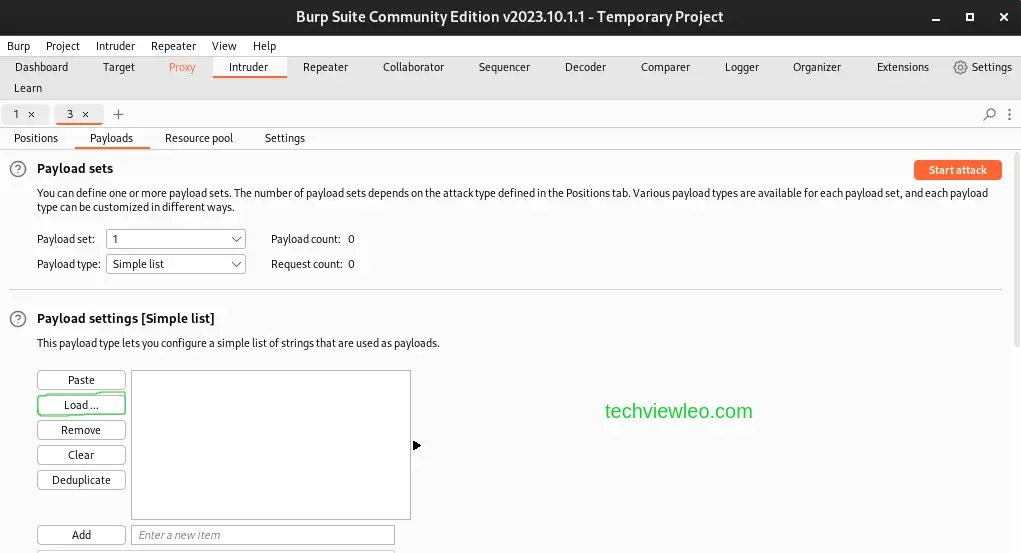This screenshot has height=553, width=1021.
Task: Open the Intruder menu in menu bar
Action: point(115,46)
